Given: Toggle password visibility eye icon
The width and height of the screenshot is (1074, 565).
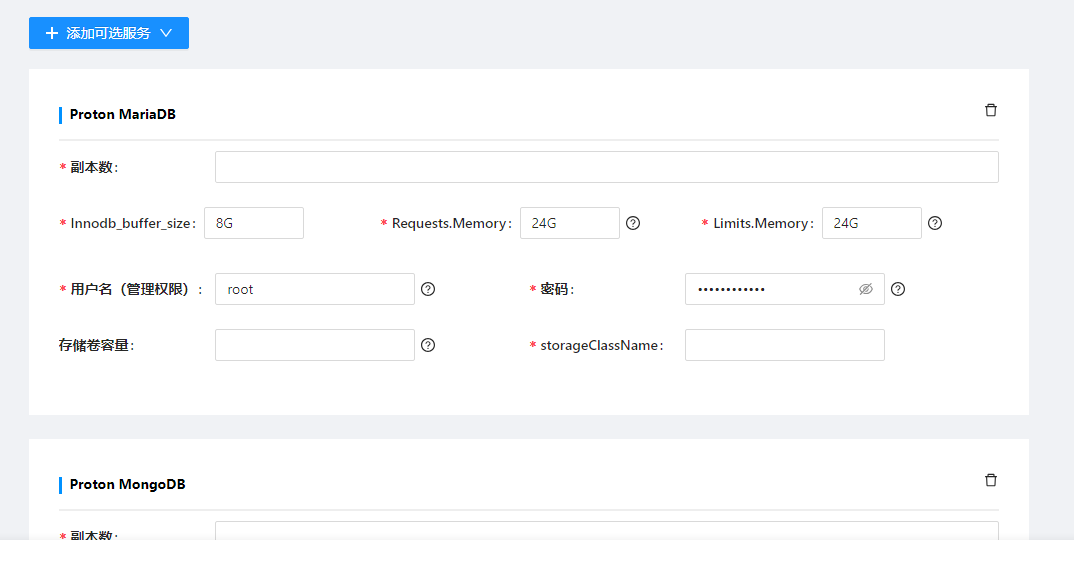Looking at the screenshot, I should pos(866,289).
